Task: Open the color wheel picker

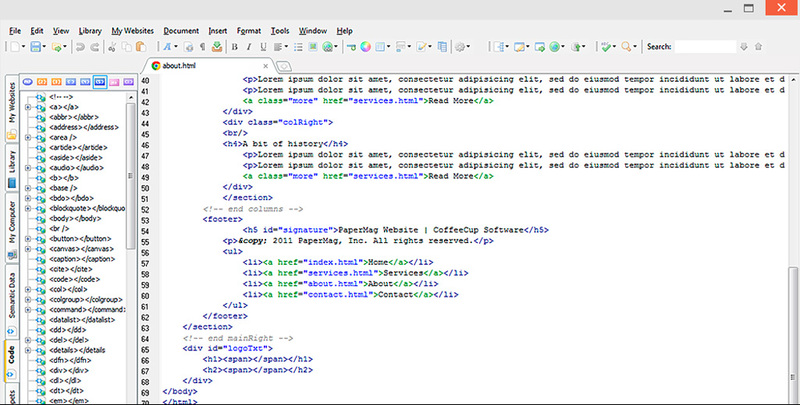Action: (x=365, y=47)
